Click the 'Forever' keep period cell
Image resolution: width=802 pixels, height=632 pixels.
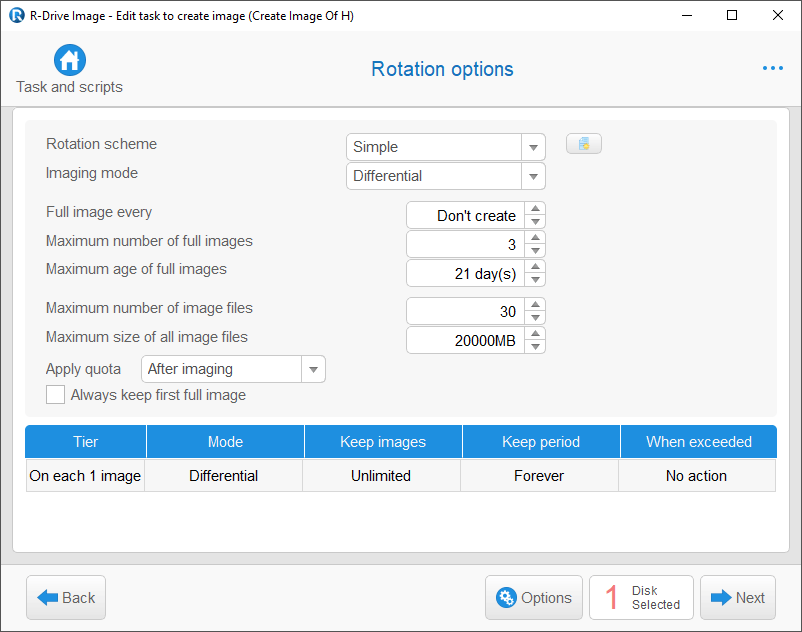click(539, 476)
